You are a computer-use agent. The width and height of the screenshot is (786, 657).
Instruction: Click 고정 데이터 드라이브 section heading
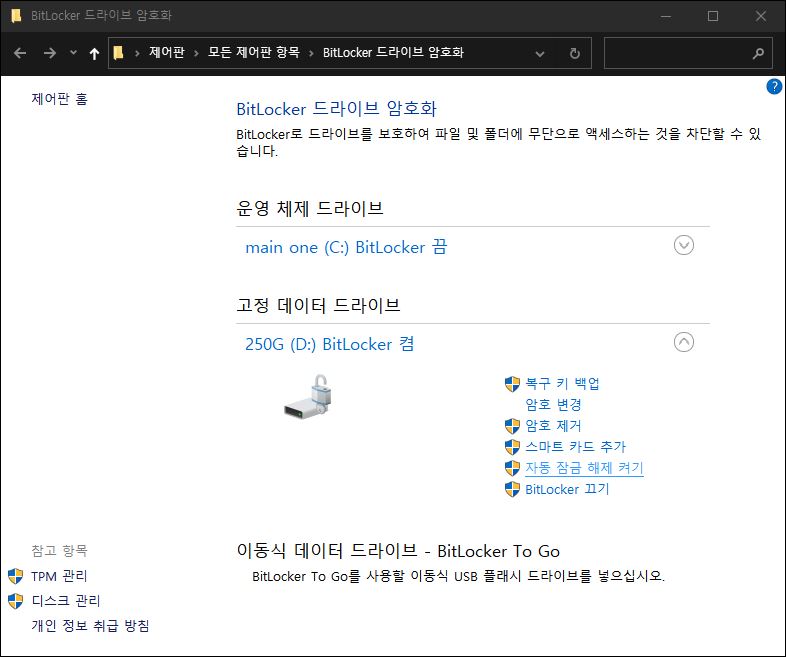318,305
